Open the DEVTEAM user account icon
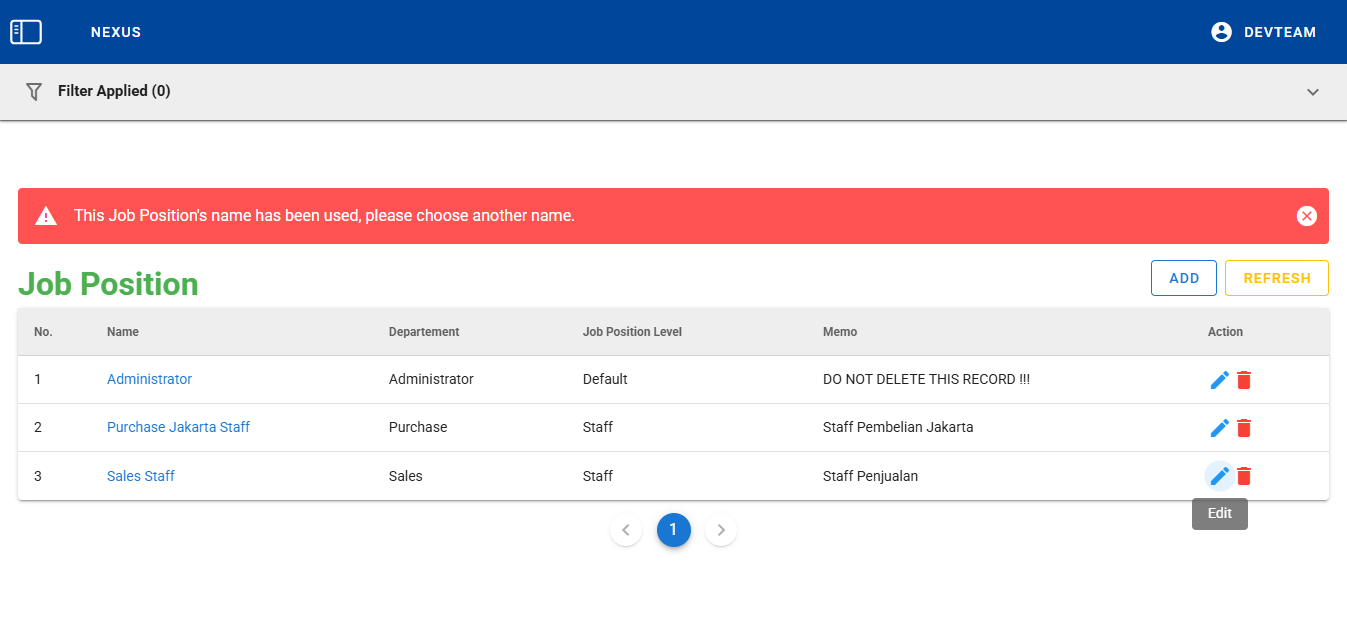 1221,32
